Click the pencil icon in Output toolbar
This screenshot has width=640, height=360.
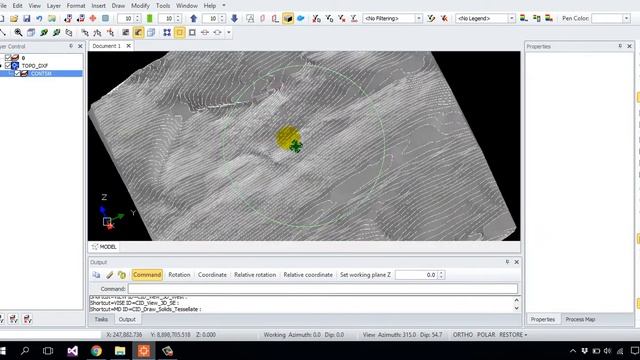pyautogui.click(x=109, y=275)
